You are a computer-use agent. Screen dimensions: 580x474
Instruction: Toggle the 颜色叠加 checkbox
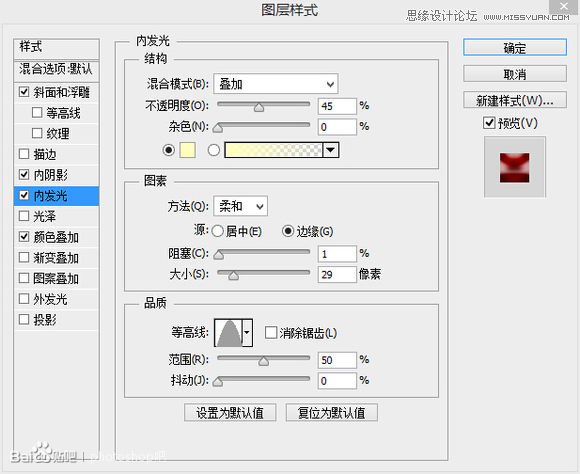click(x=24, y=236)
